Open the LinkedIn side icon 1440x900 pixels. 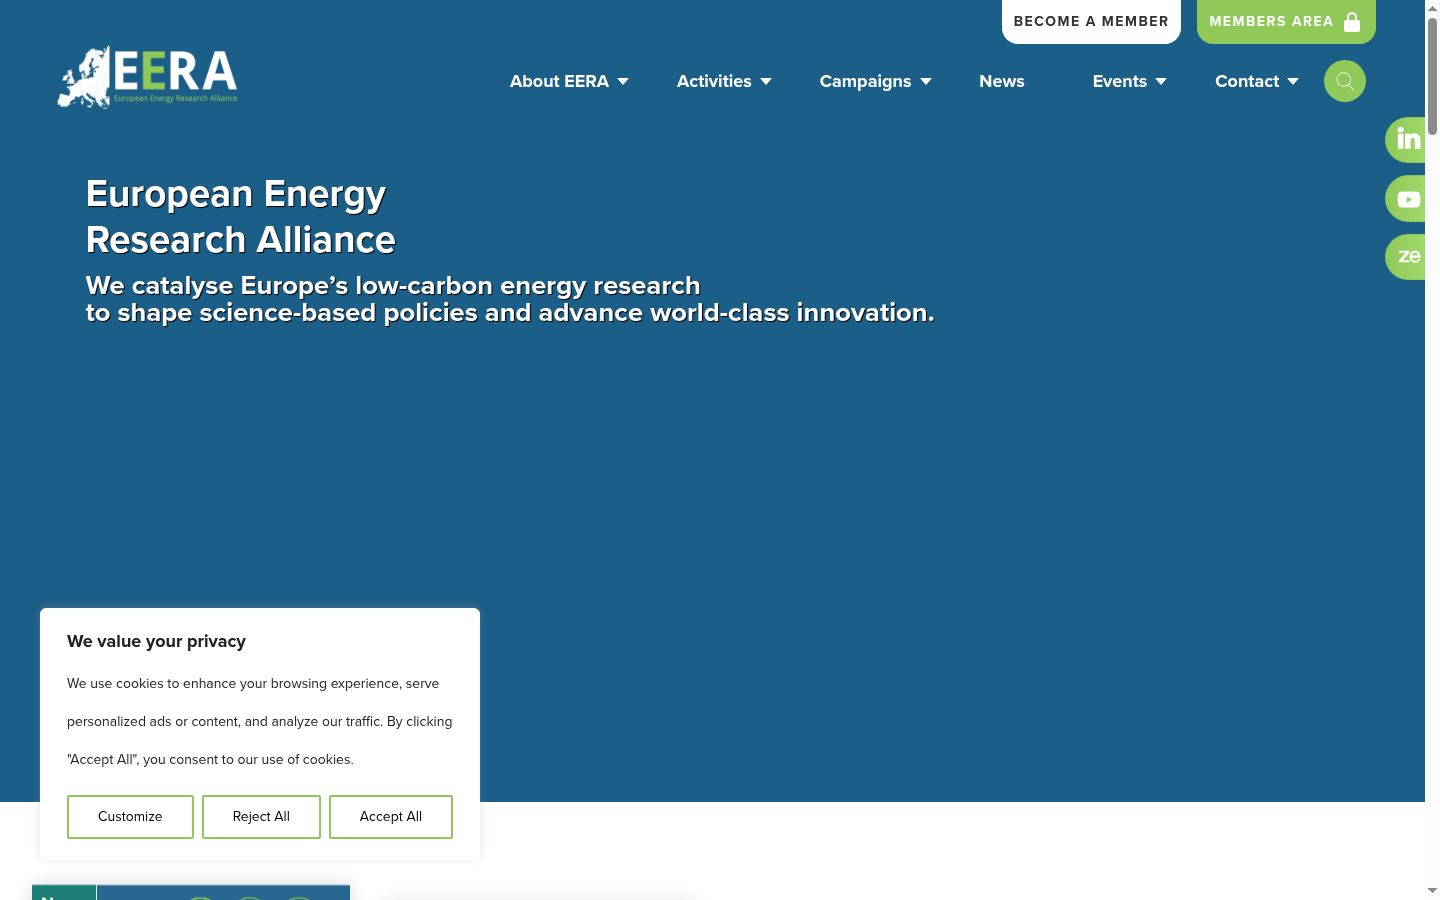pos(1406,139)
